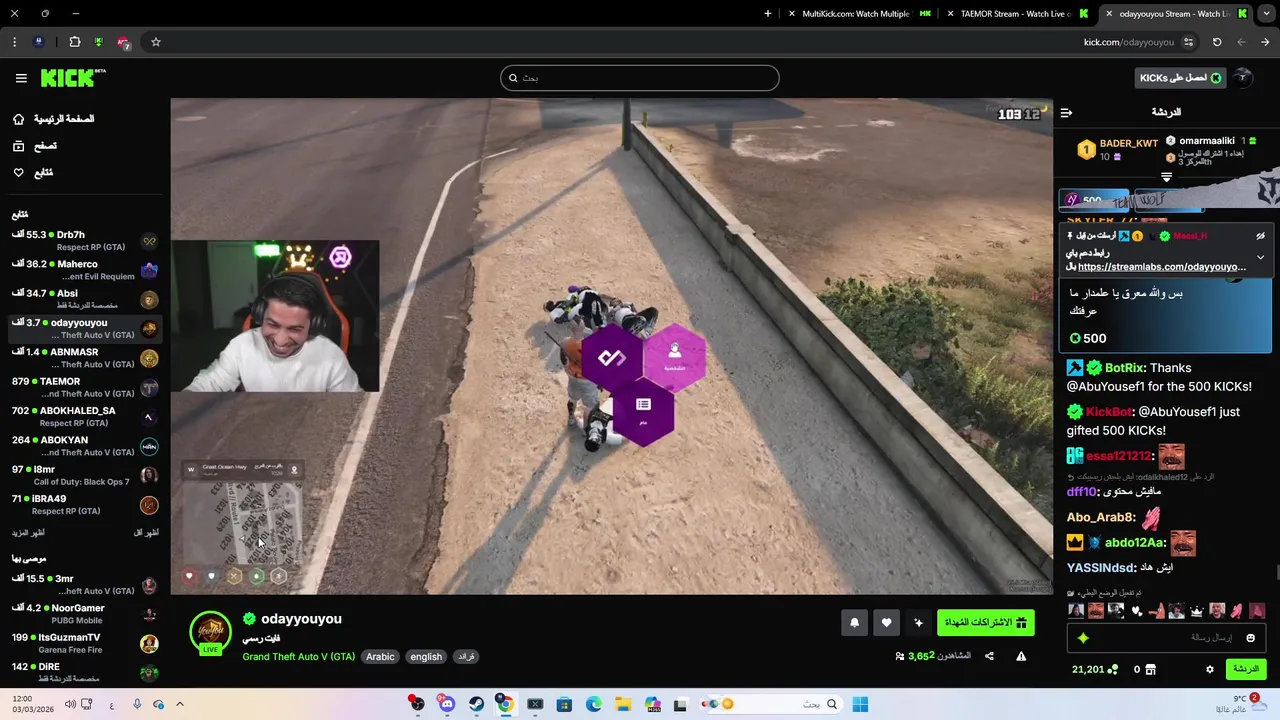Open the Browse sidebar item
Viewport: 1280px width, 720px height.
35,146
